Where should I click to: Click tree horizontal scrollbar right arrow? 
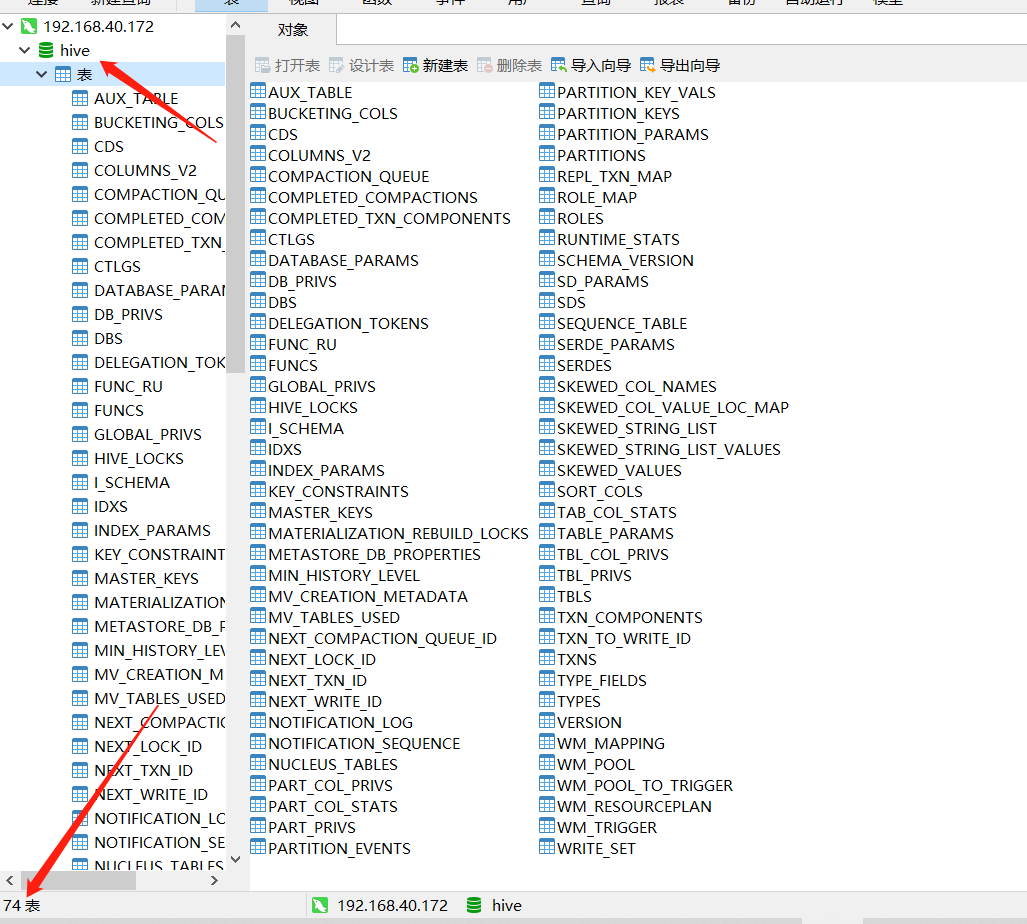(x=214, y=881)
